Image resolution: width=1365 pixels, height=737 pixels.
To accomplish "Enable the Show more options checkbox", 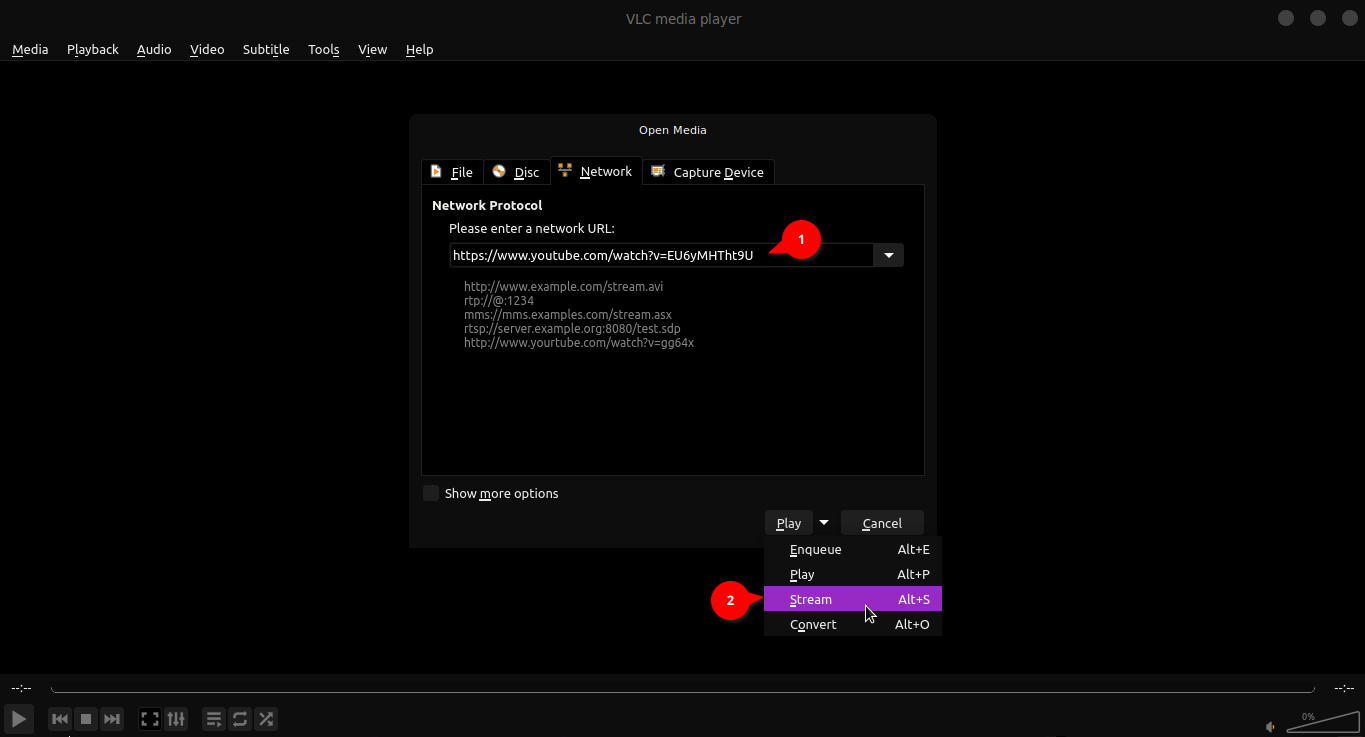I will point(431,493).
